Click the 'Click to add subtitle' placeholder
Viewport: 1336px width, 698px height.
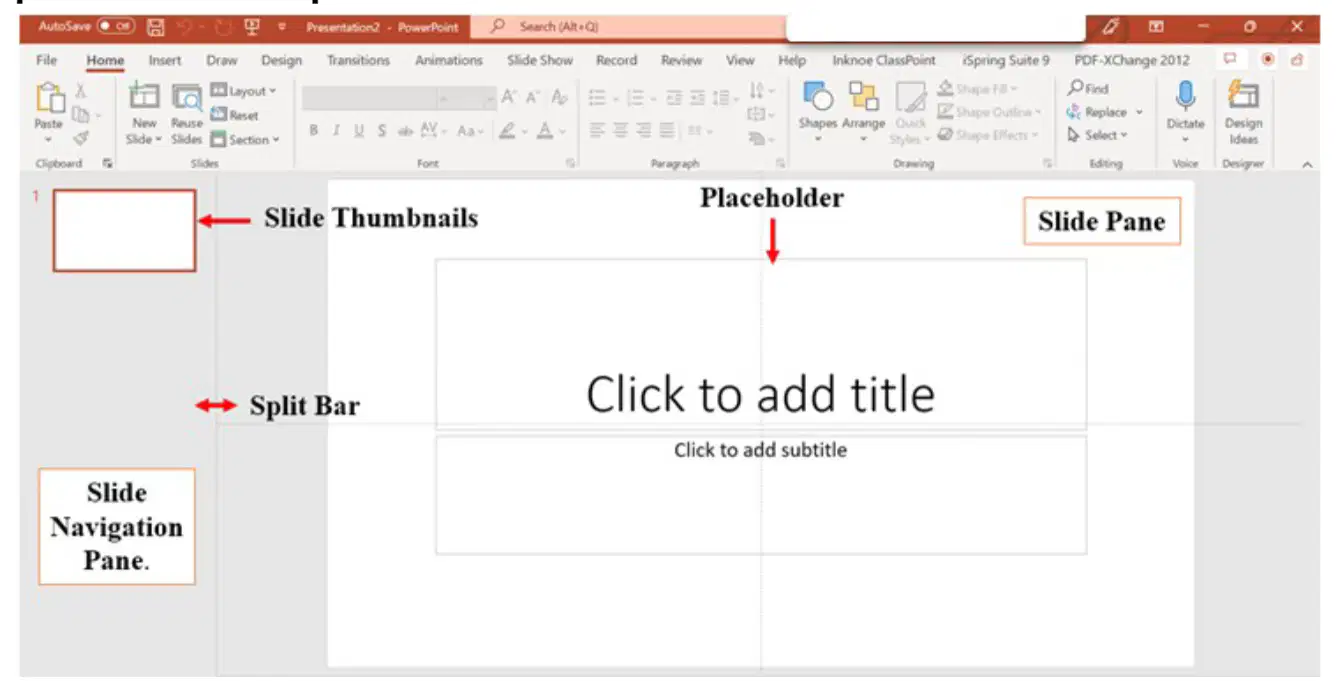(x=760, y=494)
